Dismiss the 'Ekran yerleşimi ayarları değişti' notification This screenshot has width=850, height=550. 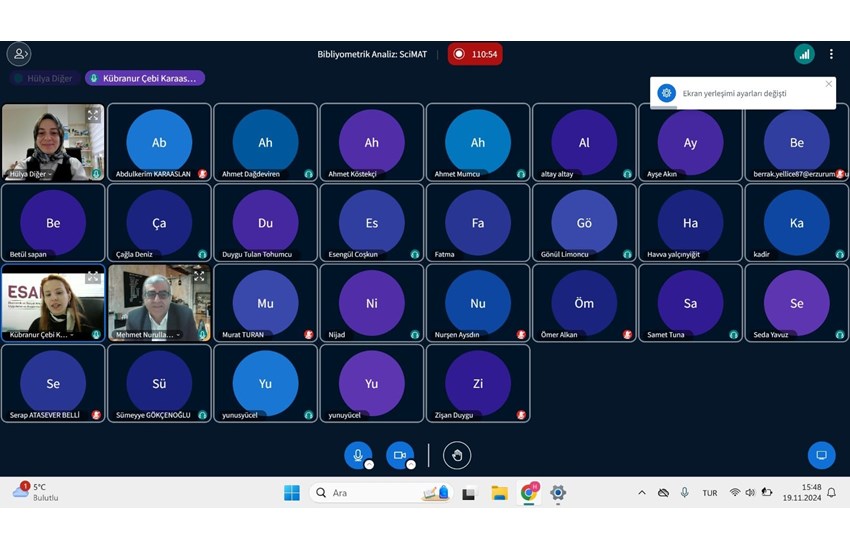pos(828,84)
